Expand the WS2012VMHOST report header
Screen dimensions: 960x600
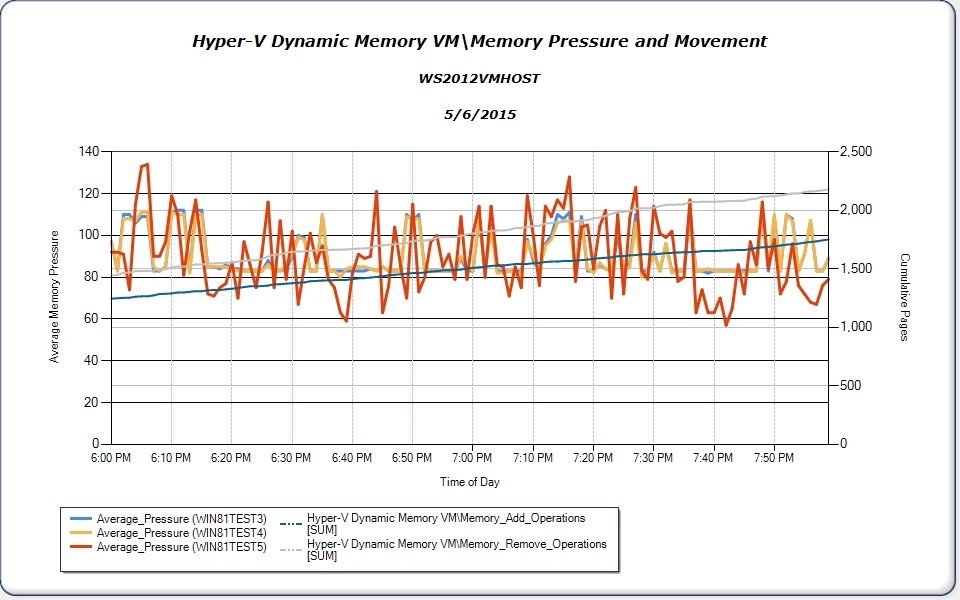click(480, 77)
